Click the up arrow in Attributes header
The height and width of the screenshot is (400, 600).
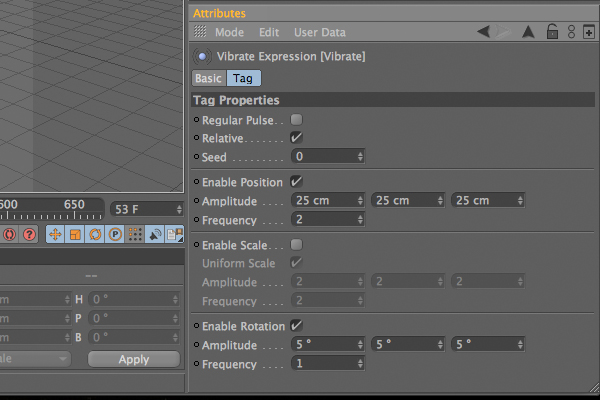coord(528,32)
